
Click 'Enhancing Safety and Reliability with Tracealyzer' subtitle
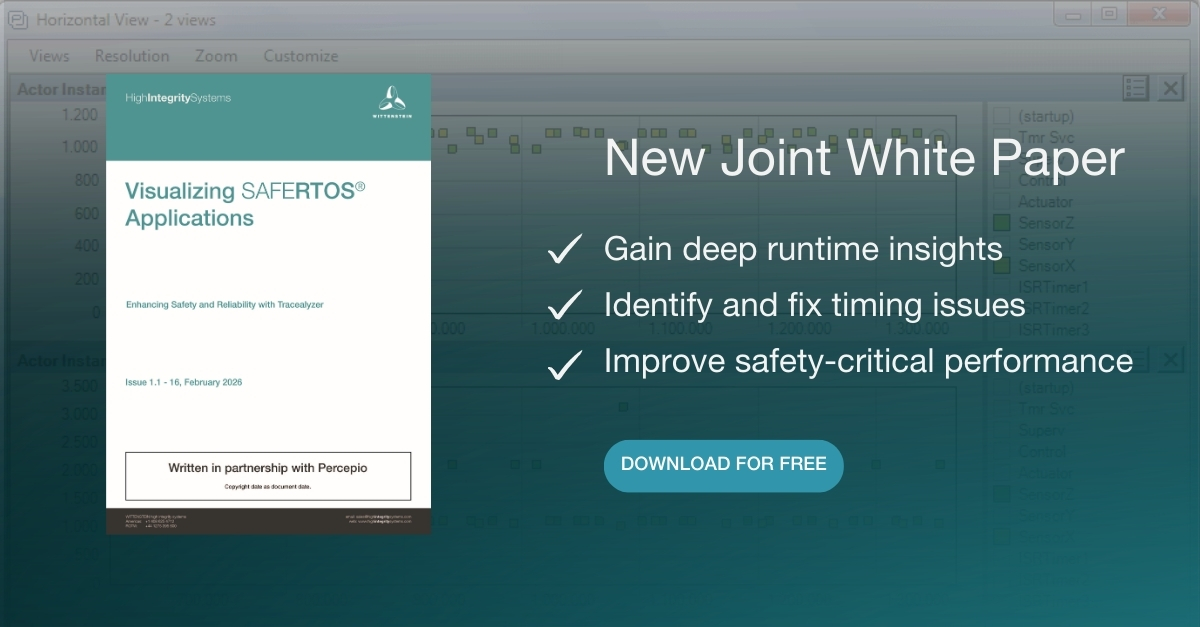pyautogui.click(x=224, y=304)
